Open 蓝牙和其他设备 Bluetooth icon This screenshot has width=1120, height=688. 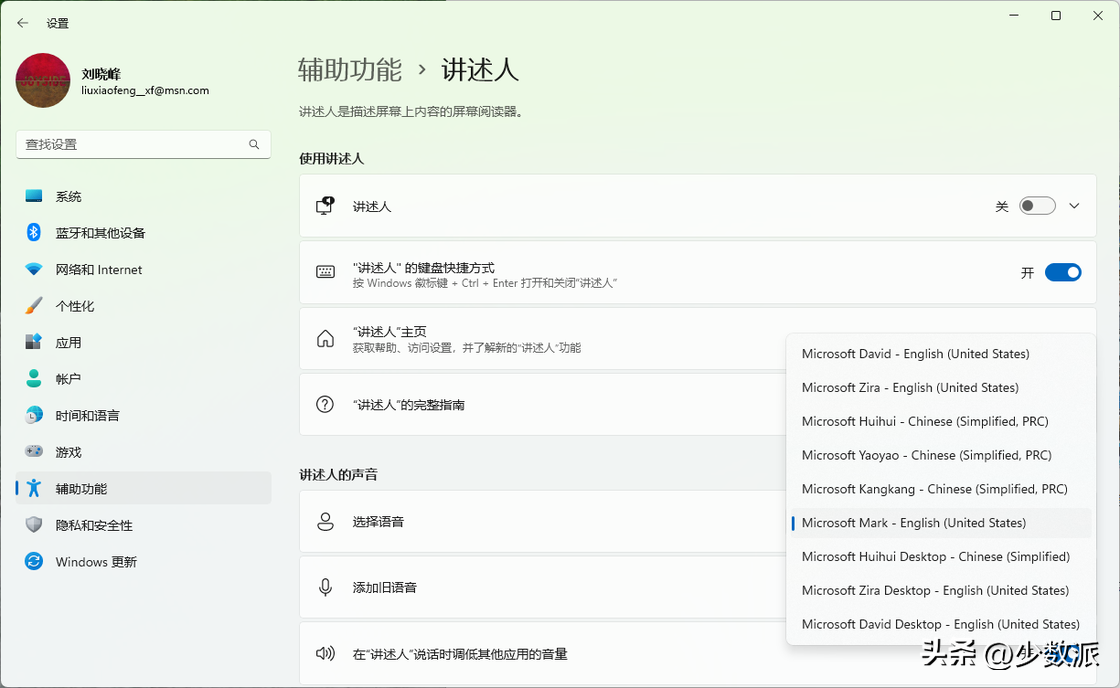click(x=34, y=233)
